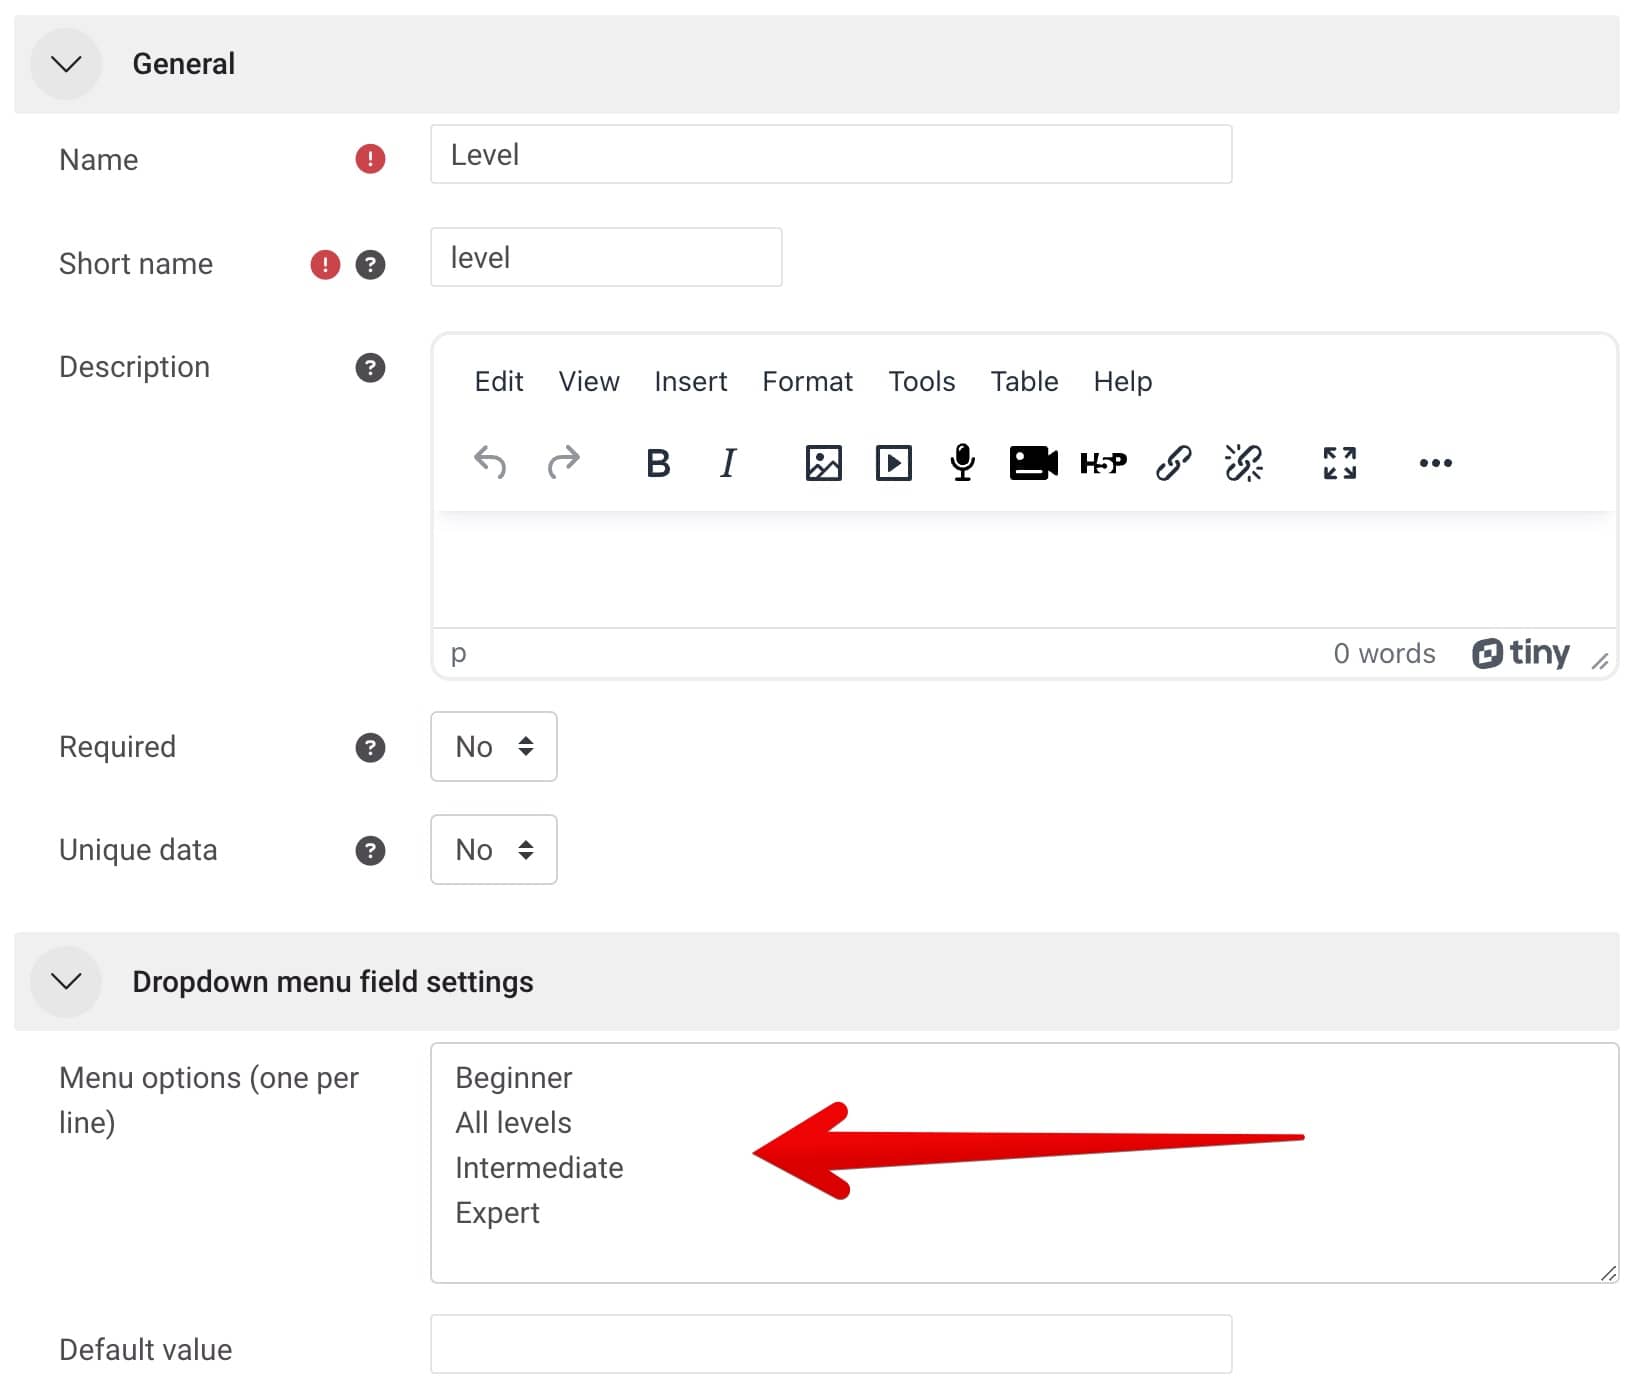Record video with the camera icon
This screenshot has width=1634, height=1400.
1034,463
